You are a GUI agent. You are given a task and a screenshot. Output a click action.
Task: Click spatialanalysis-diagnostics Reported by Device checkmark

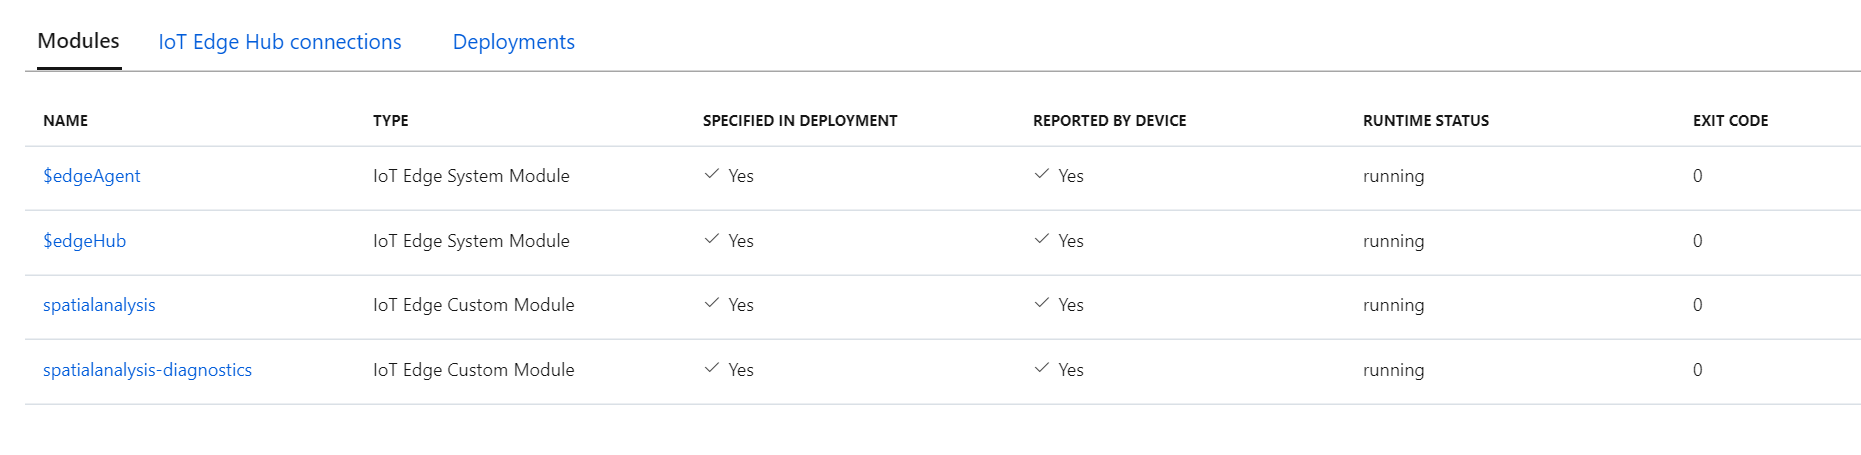[x=1042, y=369]
